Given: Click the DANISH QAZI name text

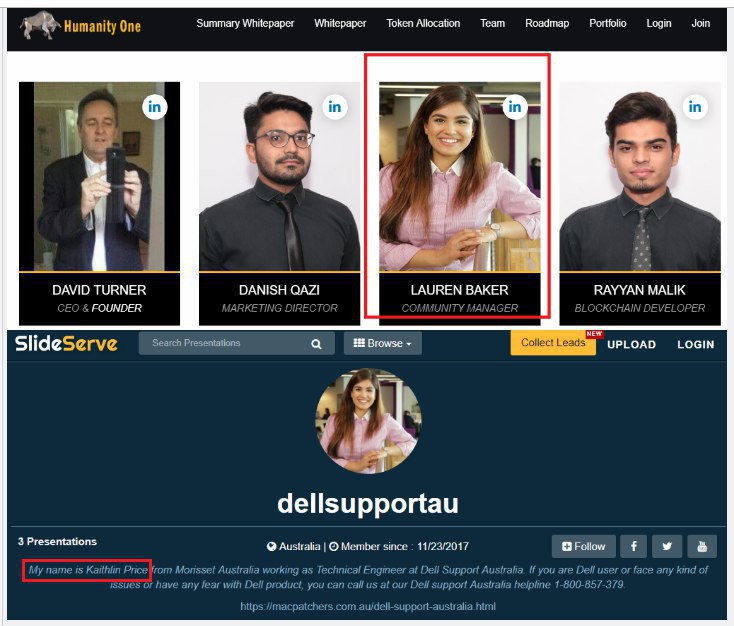Looking at the screenshot, I should pyautogui.click(x=279, y=290).
